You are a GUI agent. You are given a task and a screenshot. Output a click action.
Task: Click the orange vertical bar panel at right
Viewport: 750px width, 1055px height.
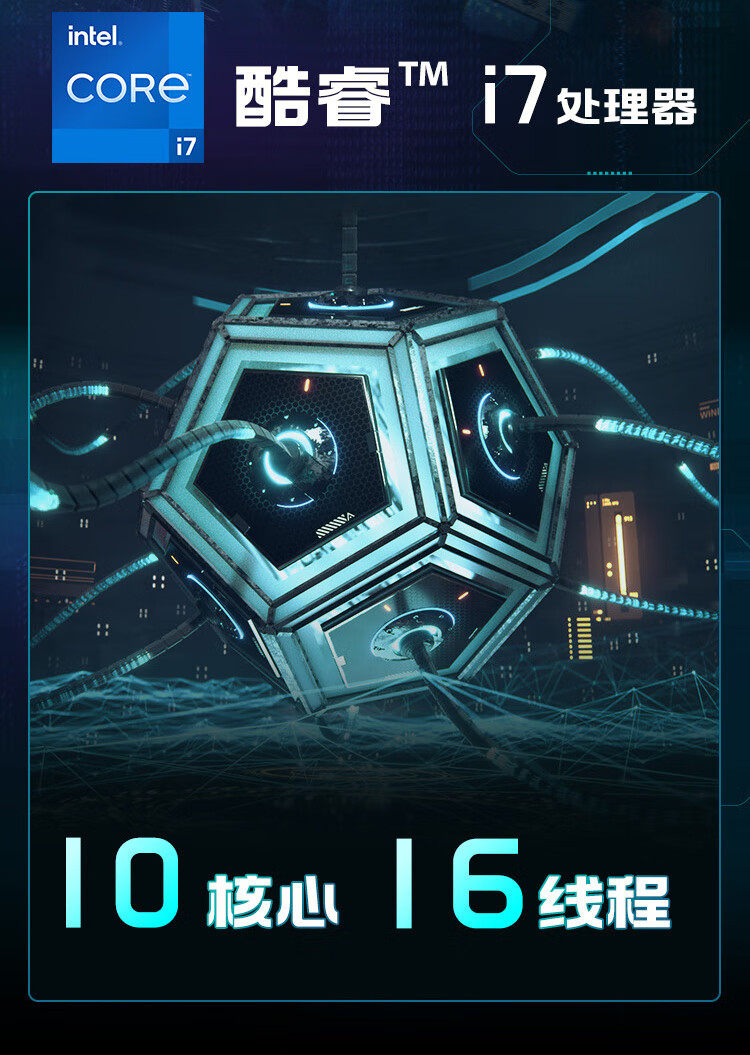612,554
